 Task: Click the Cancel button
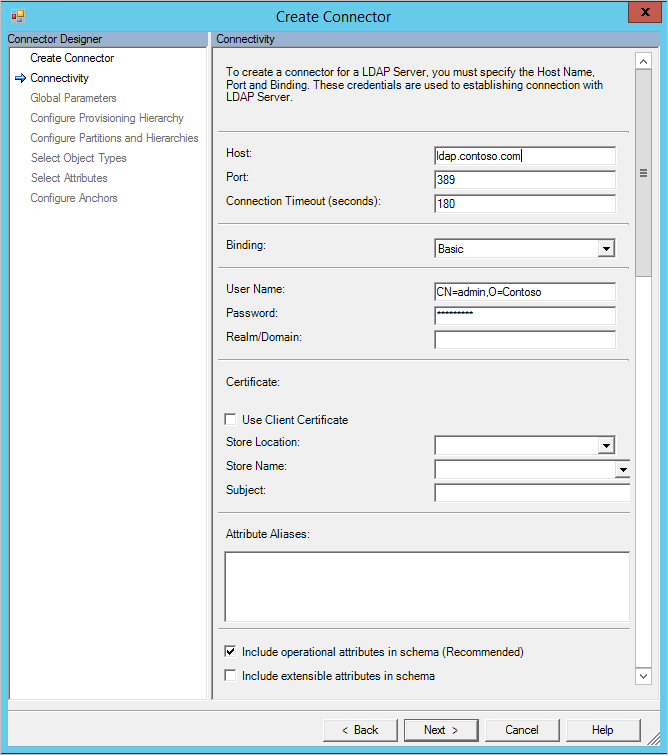coord(522,730)
